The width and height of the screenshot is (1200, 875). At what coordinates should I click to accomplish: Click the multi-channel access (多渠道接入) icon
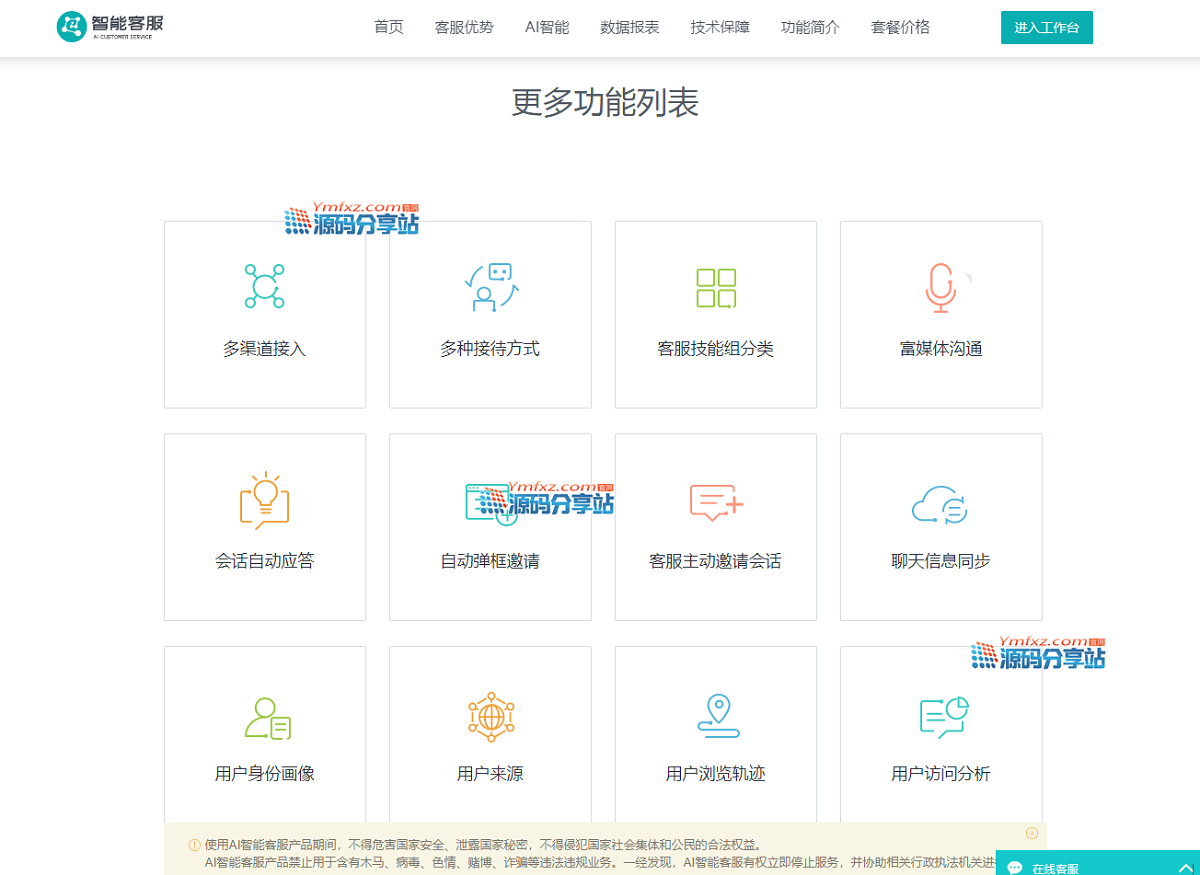(264, 286)
